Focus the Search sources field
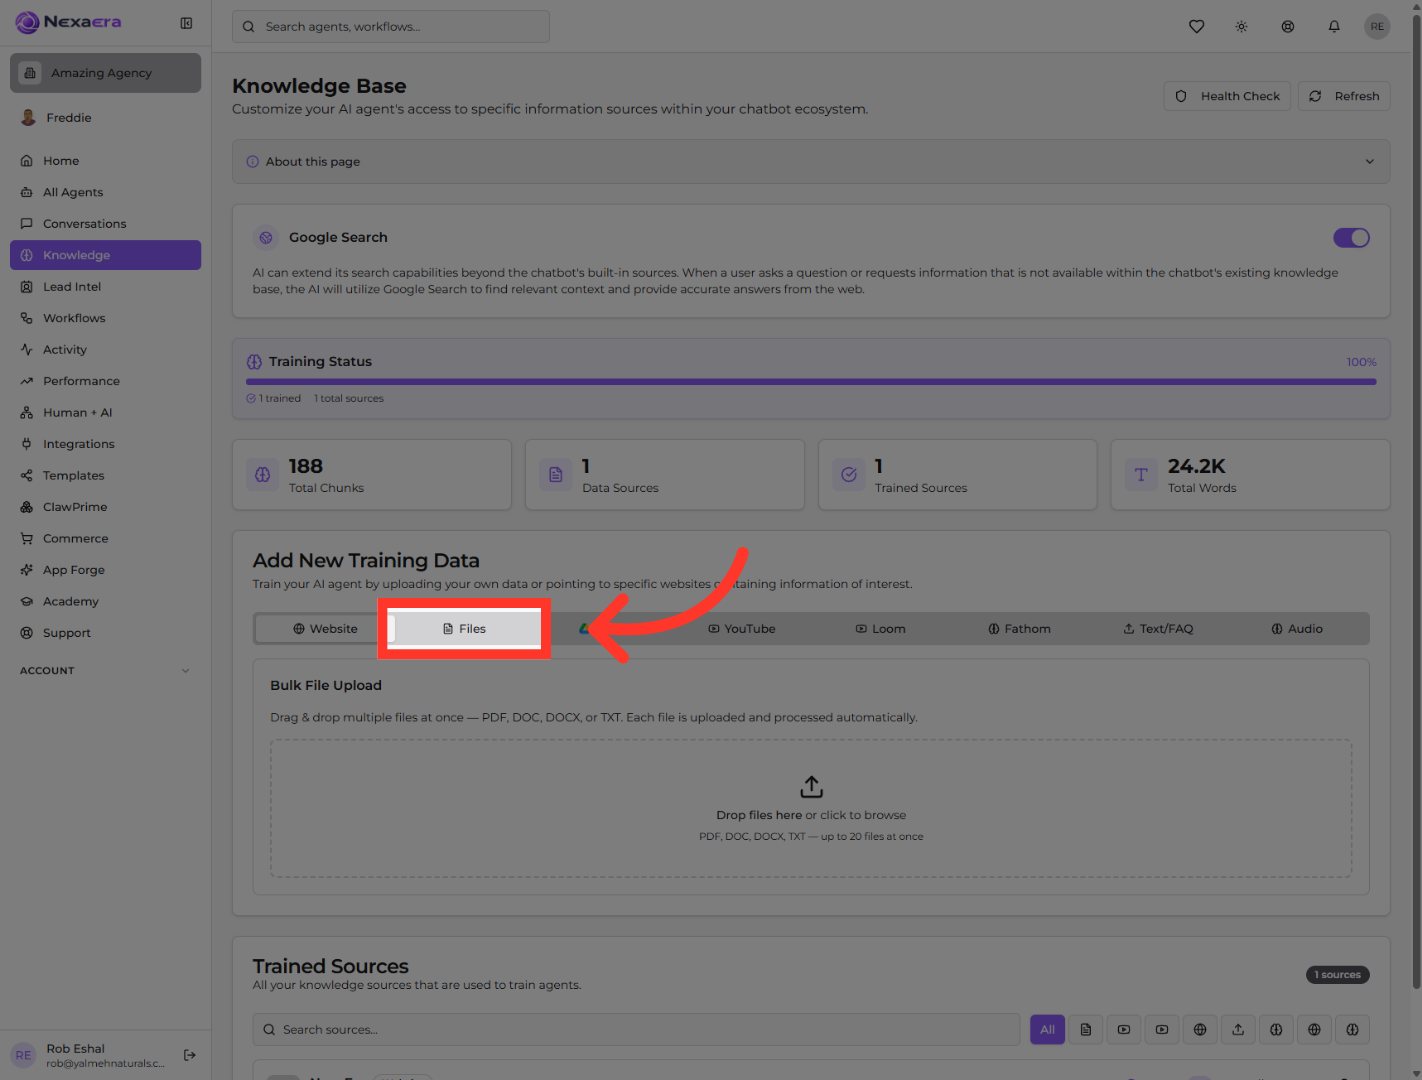1422x1080 pixels. (636, 1029)
